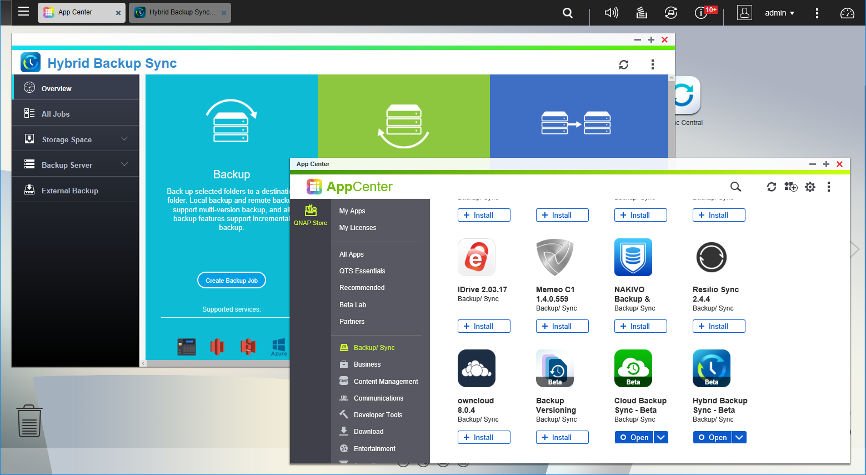Select Content Management category

[x=378, y=381]
